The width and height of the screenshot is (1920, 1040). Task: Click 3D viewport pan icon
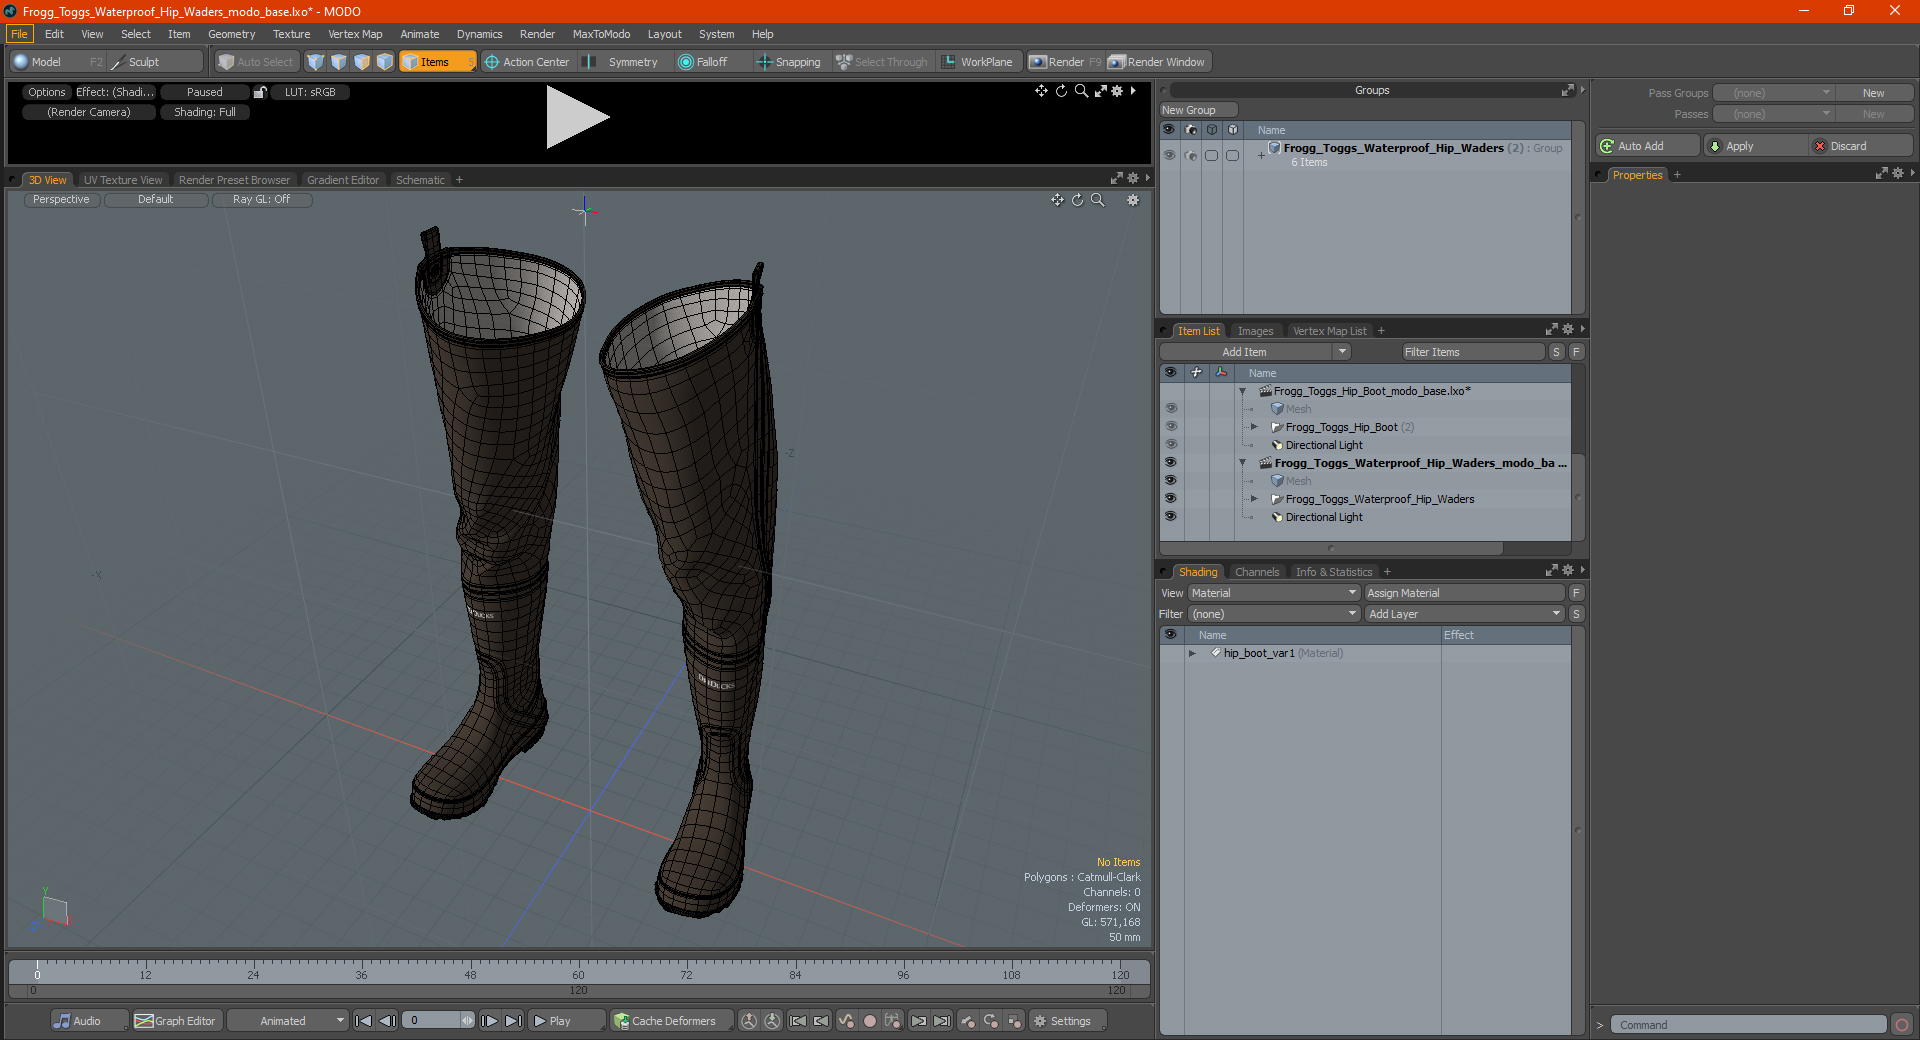(1057, 200)
